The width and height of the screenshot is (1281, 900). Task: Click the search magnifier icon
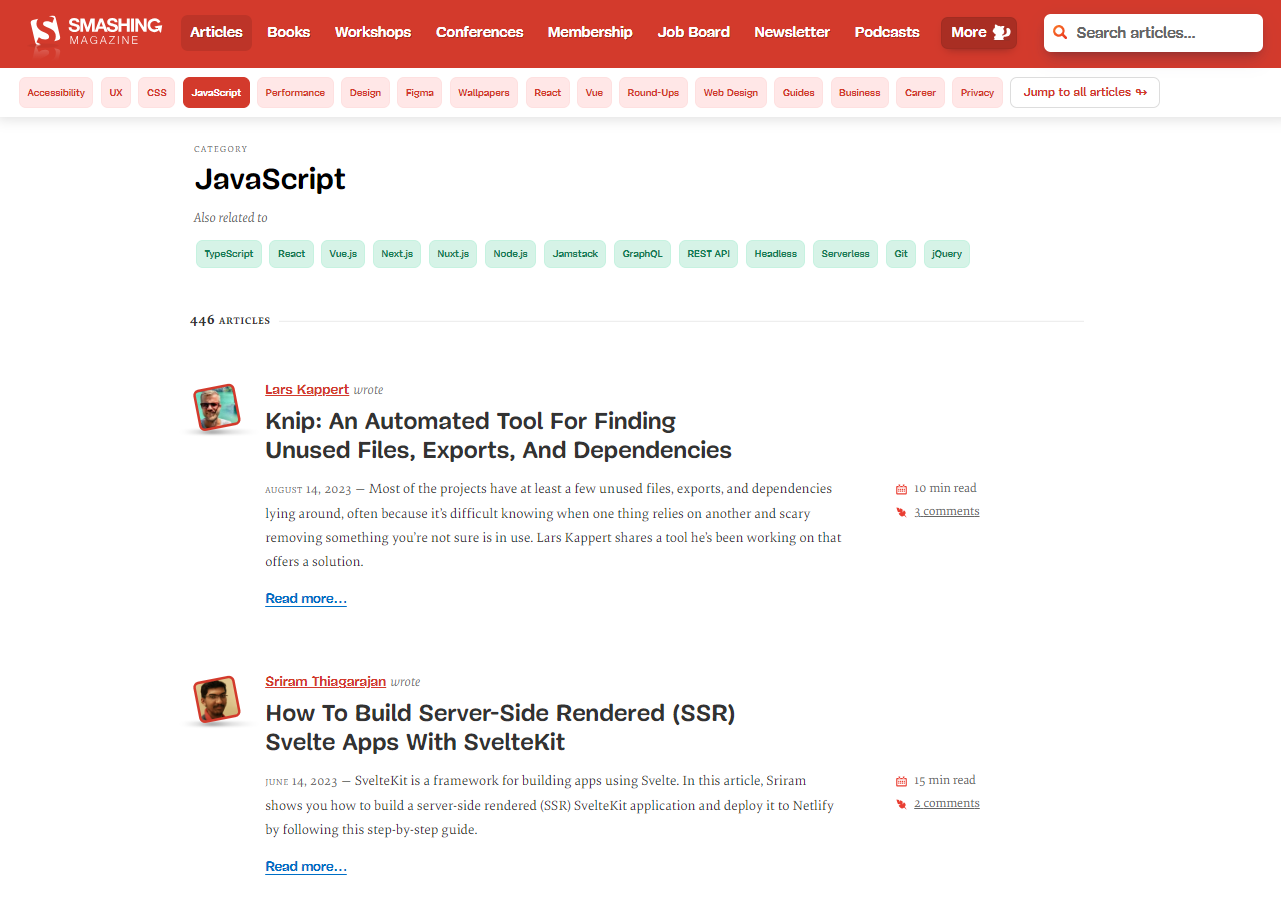pyautogui.click(x=1061, y=33)
